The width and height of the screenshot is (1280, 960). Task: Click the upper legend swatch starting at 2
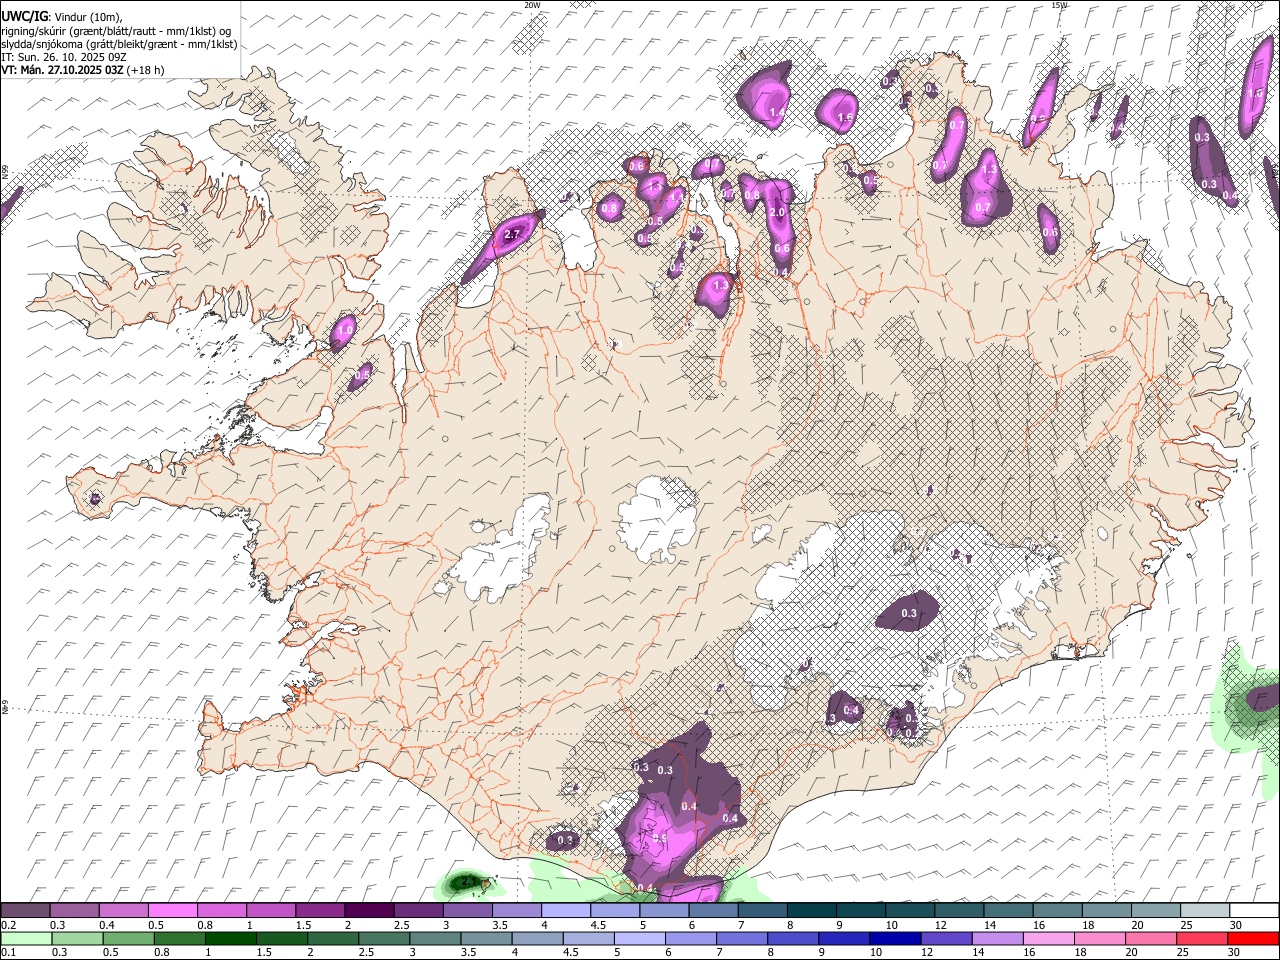click(369, 911)
